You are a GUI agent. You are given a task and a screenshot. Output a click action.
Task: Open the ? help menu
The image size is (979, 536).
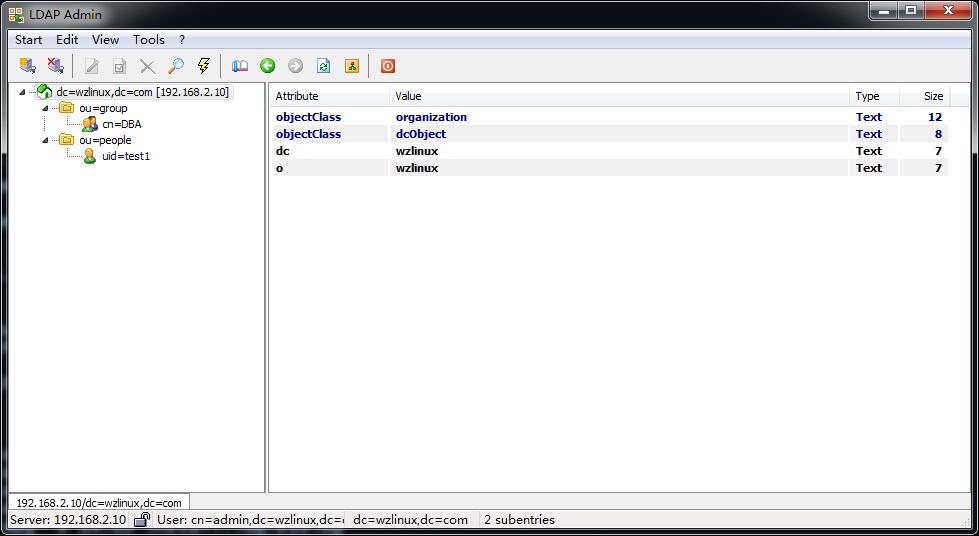click(182, 39)
